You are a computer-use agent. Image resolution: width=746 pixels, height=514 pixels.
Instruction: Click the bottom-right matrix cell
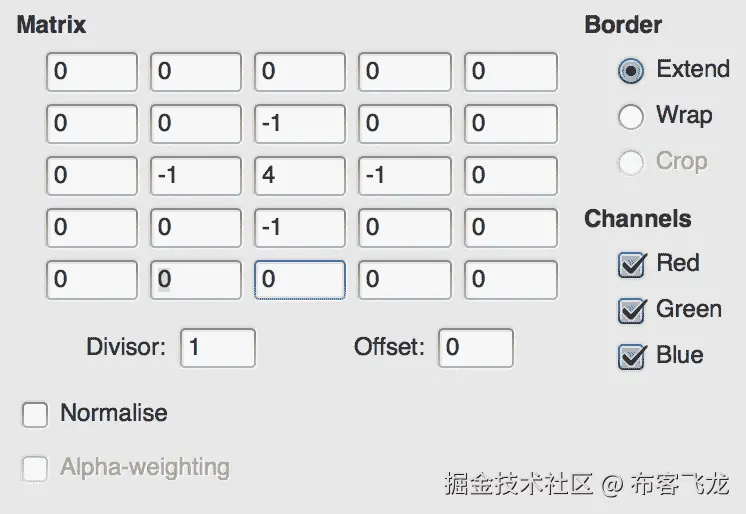tap(510, 280)
